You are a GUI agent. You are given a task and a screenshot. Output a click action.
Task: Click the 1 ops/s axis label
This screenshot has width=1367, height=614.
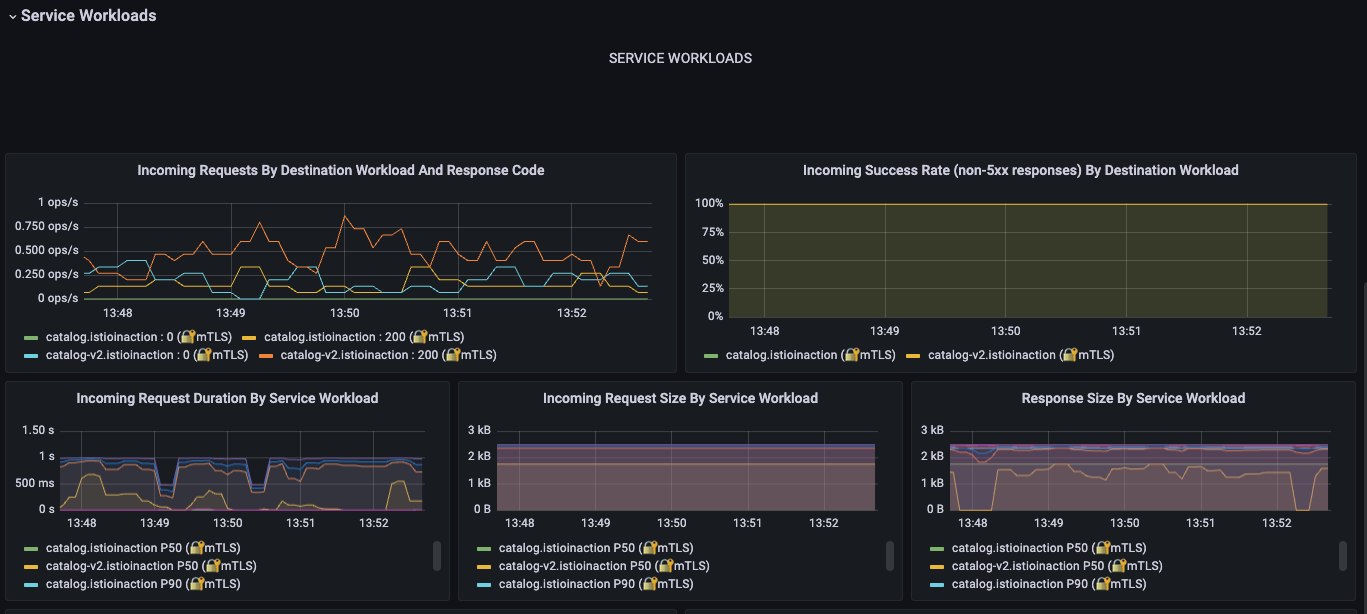pyautogui.click(x=58, y=202)
